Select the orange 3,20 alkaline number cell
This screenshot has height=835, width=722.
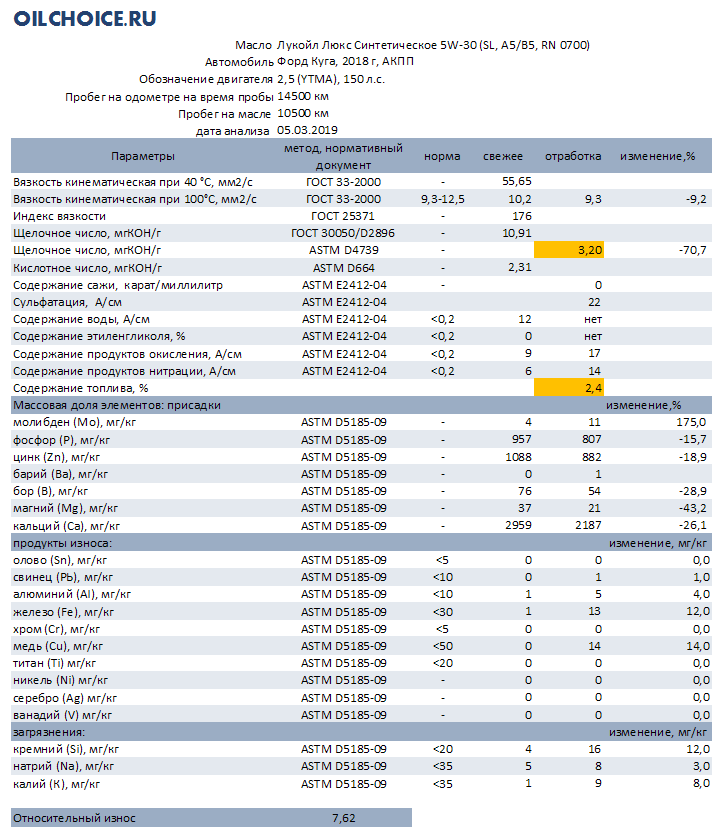pos(569,250)
